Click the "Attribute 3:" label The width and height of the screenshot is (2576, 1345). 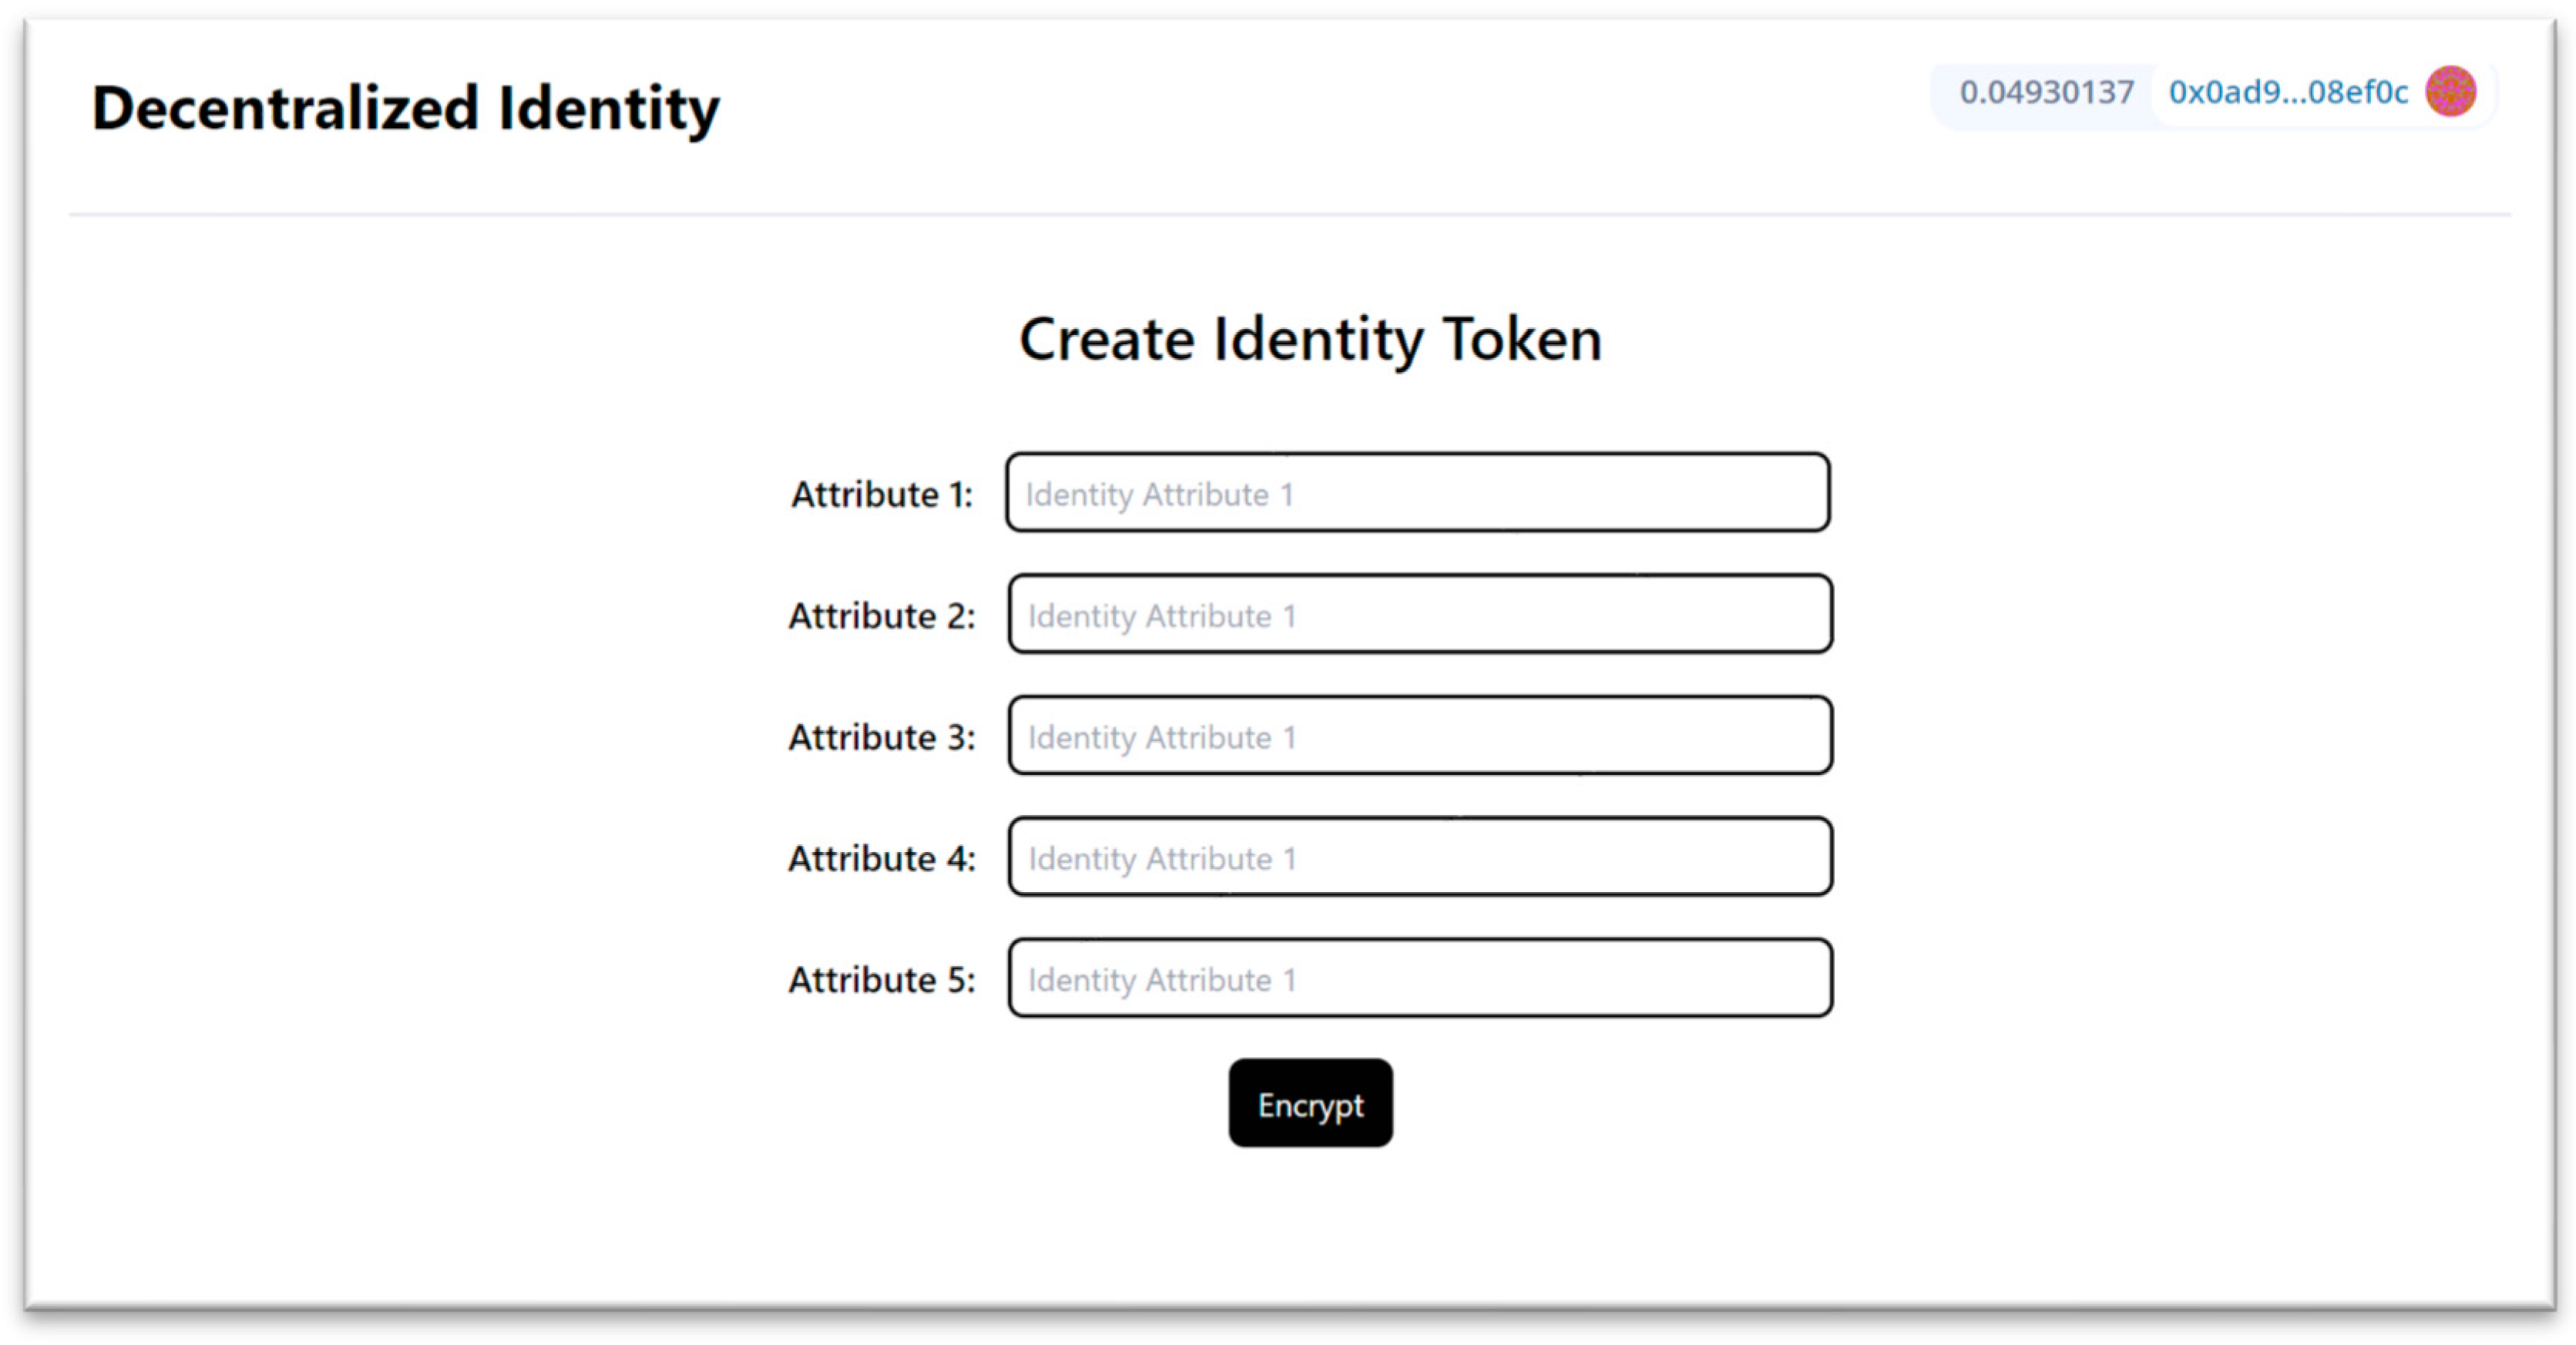coord(882,737)
